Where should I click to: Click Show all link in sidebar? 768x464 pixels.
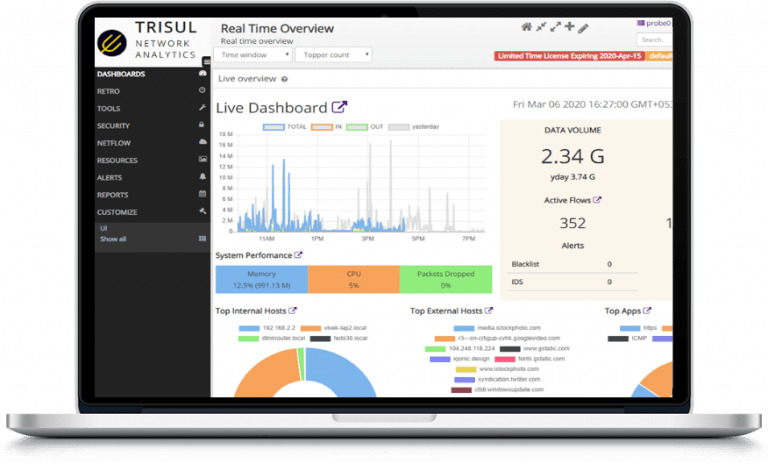click(113, 239)
